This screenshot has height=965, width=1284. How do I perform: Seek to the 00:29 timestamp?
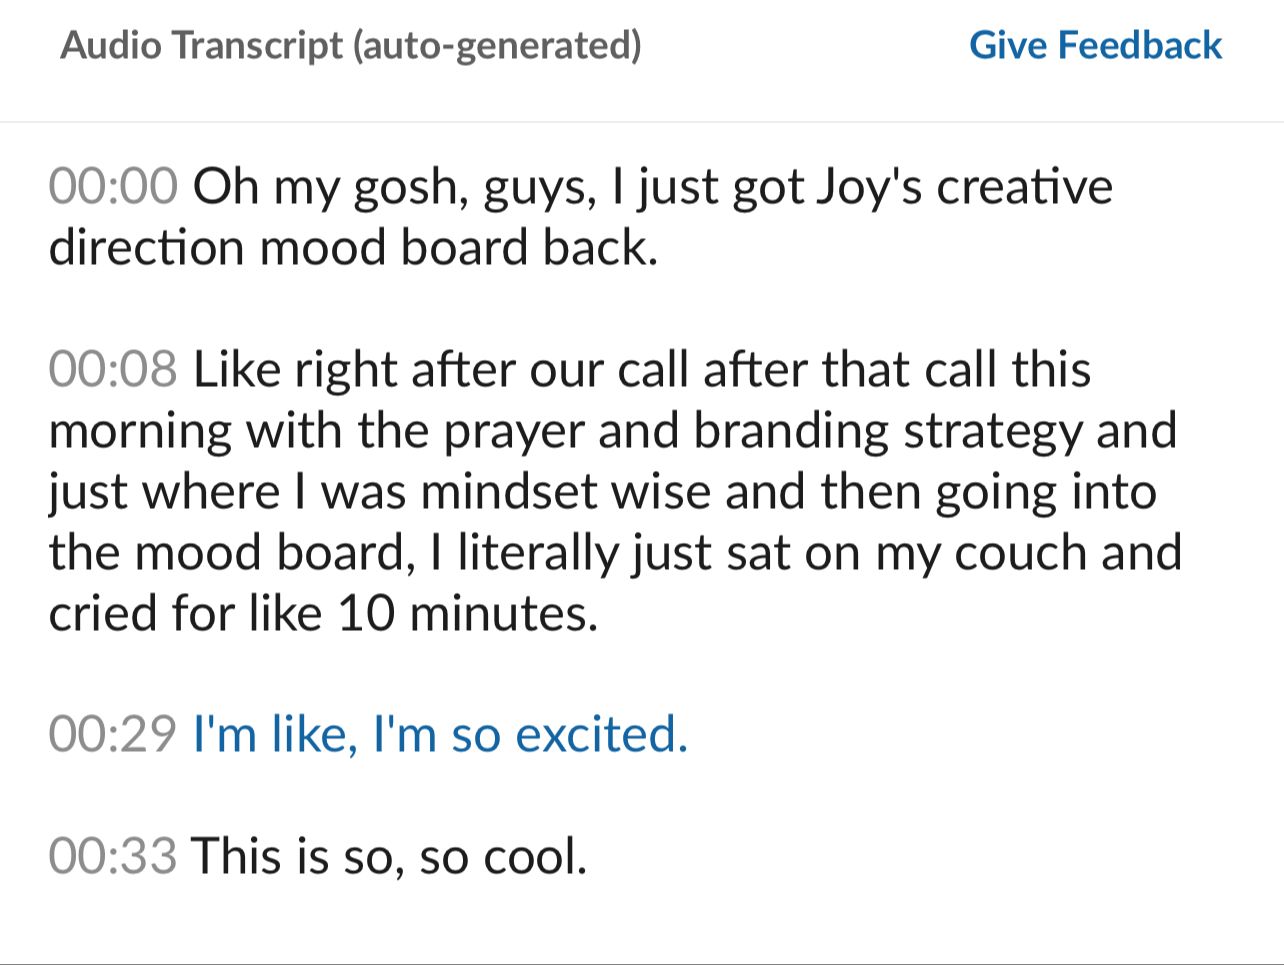pos(113,735)
